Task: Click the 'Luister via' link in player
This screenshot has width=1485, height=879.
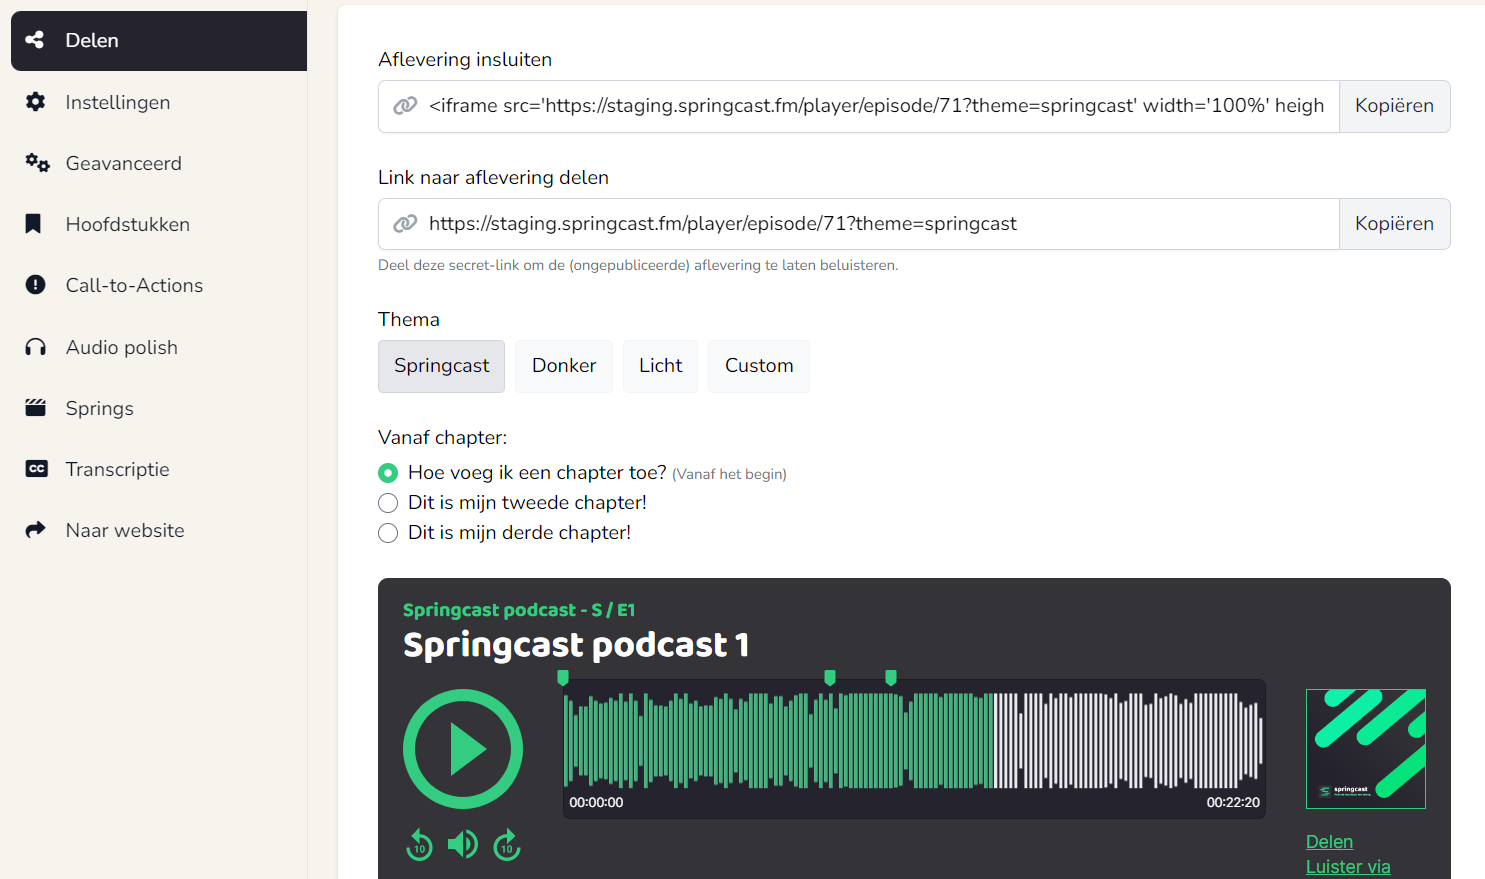Action: point(1348,867)
